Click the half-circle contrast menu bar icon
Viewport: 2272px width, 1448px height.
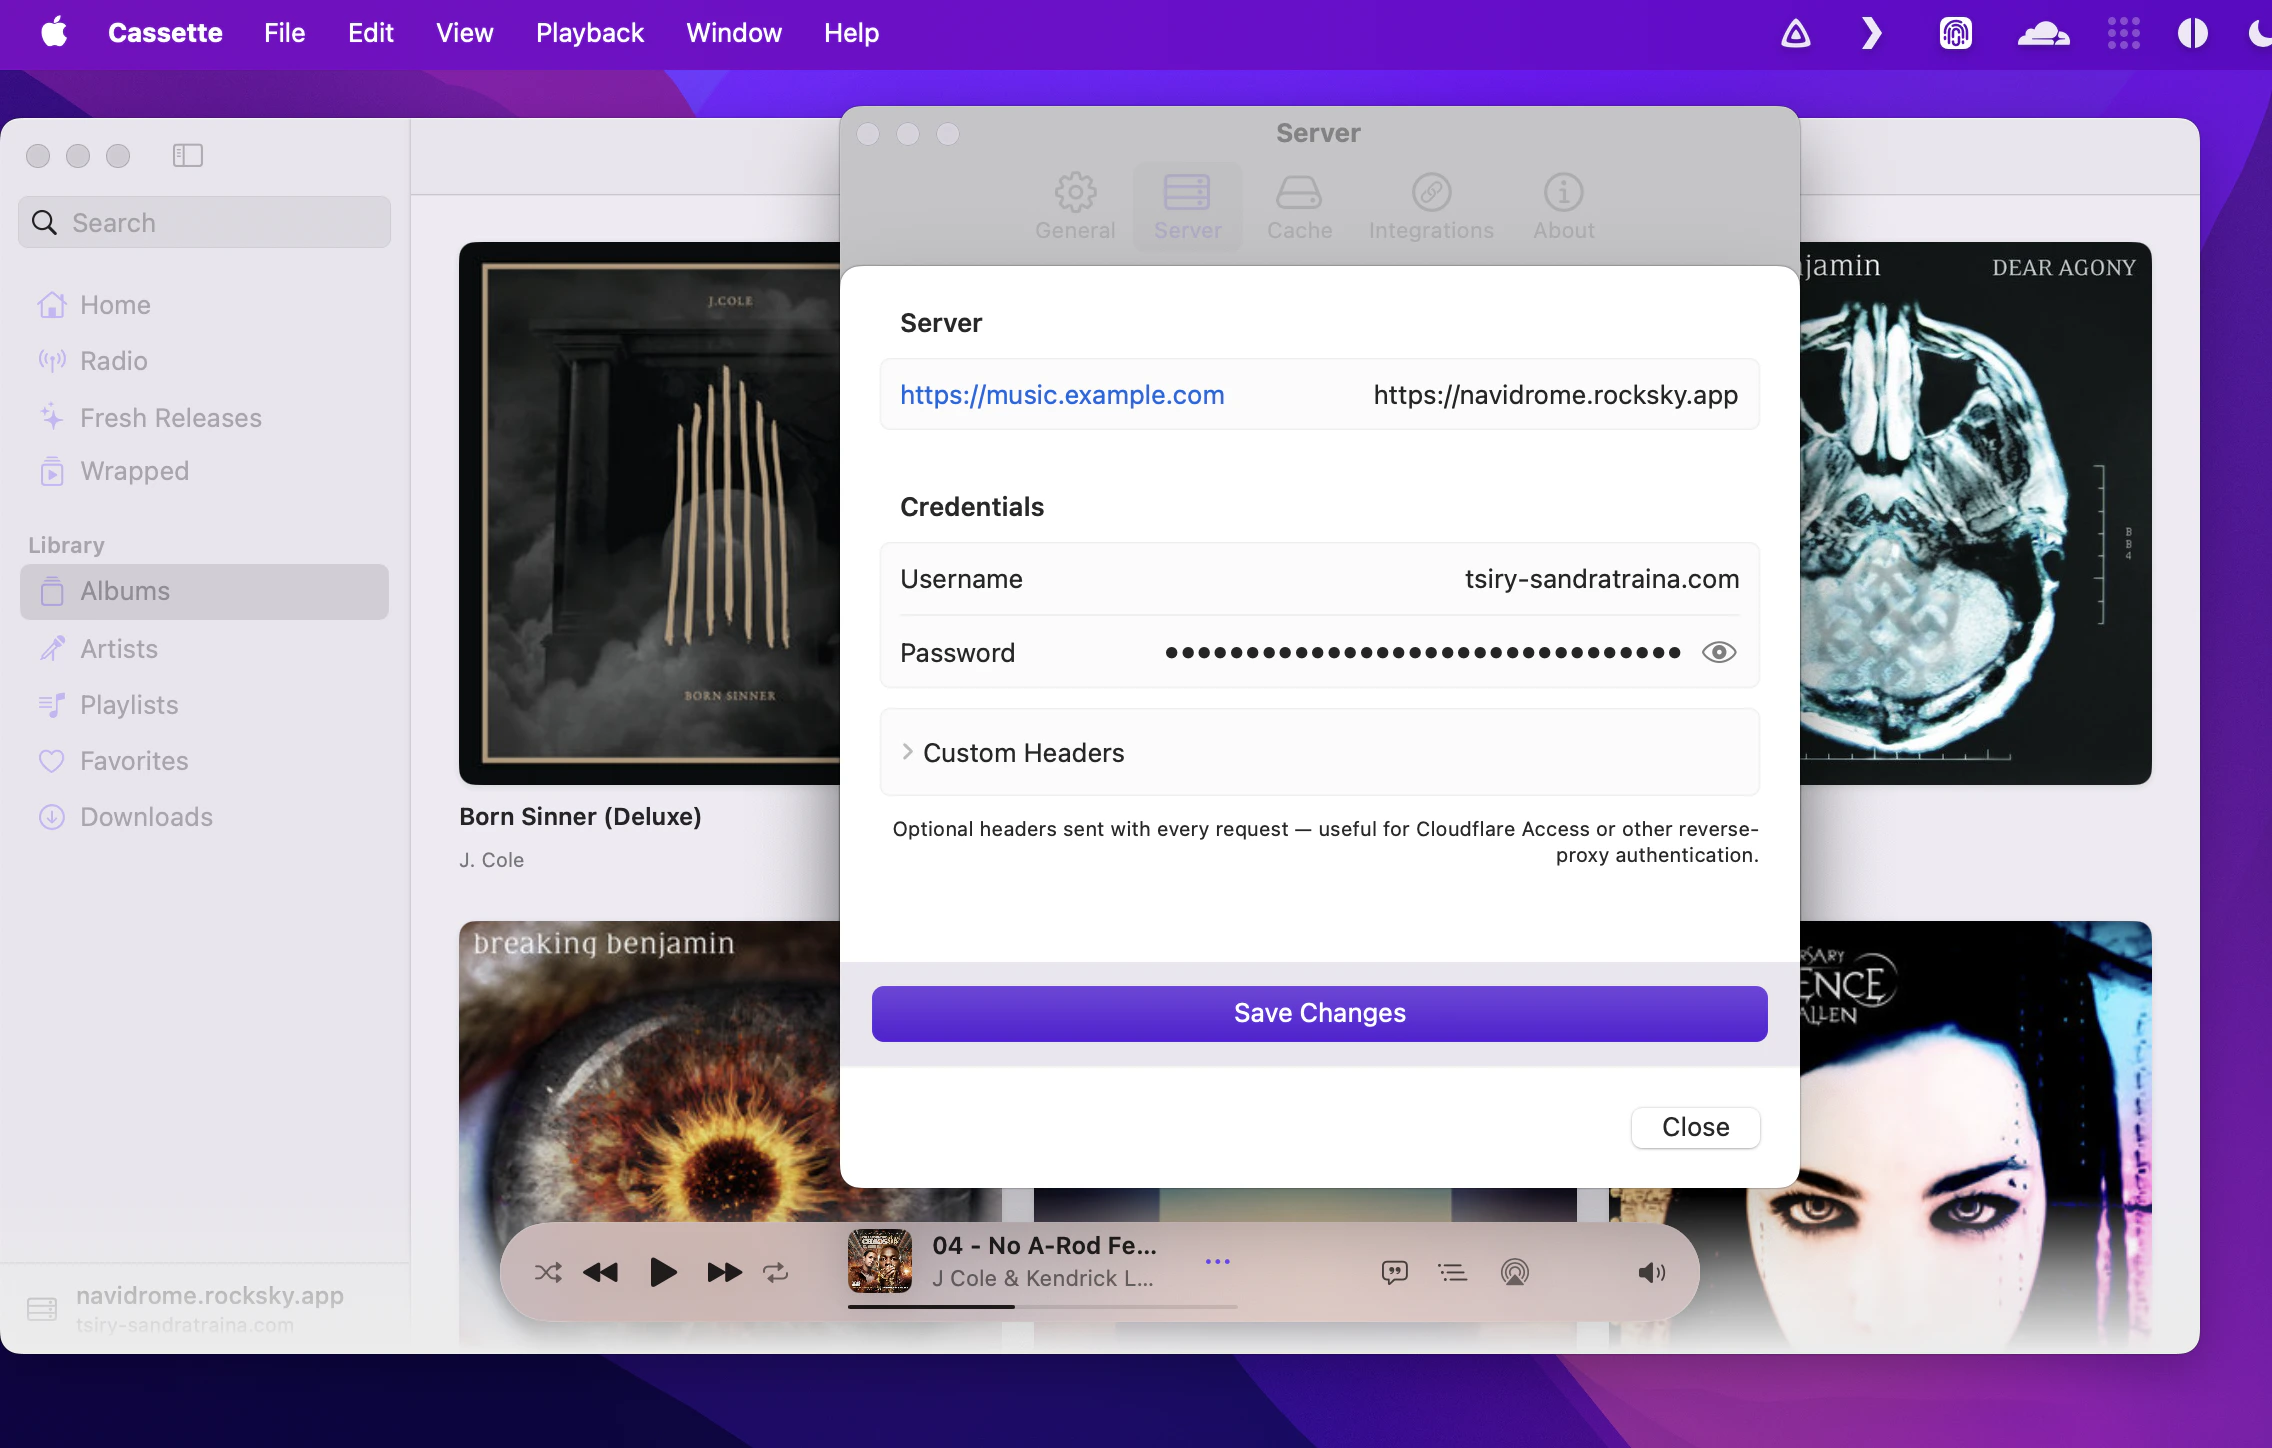(2192, 33)
